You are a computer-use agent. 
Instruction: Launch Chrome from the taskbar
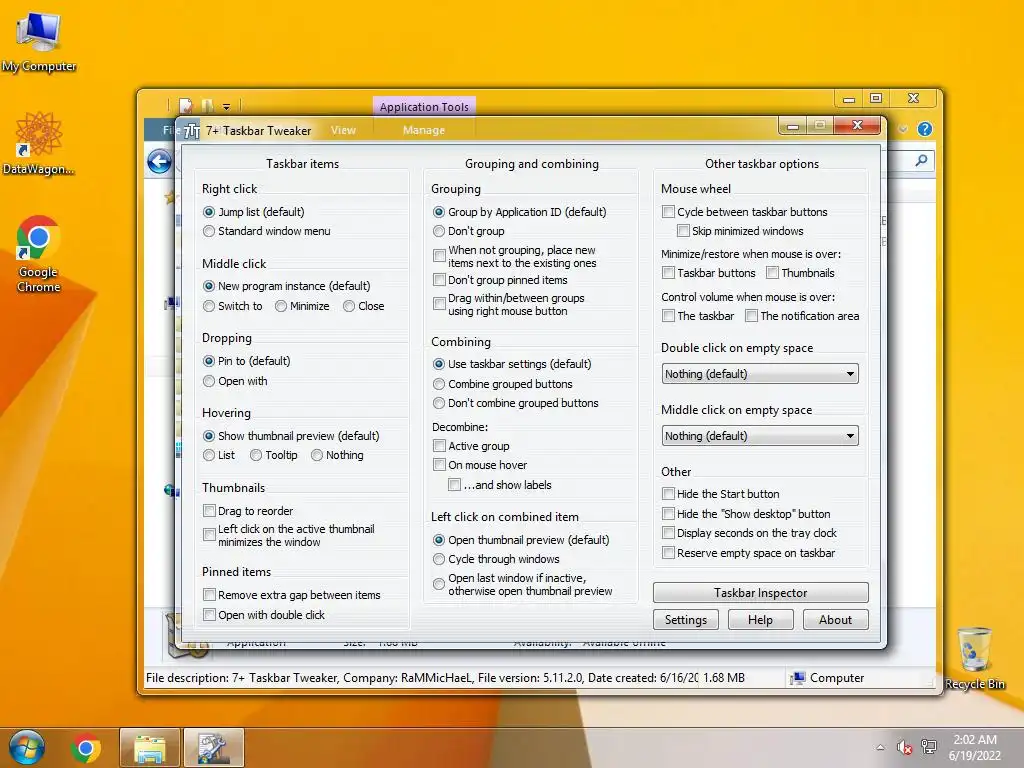tap(86, 748)
